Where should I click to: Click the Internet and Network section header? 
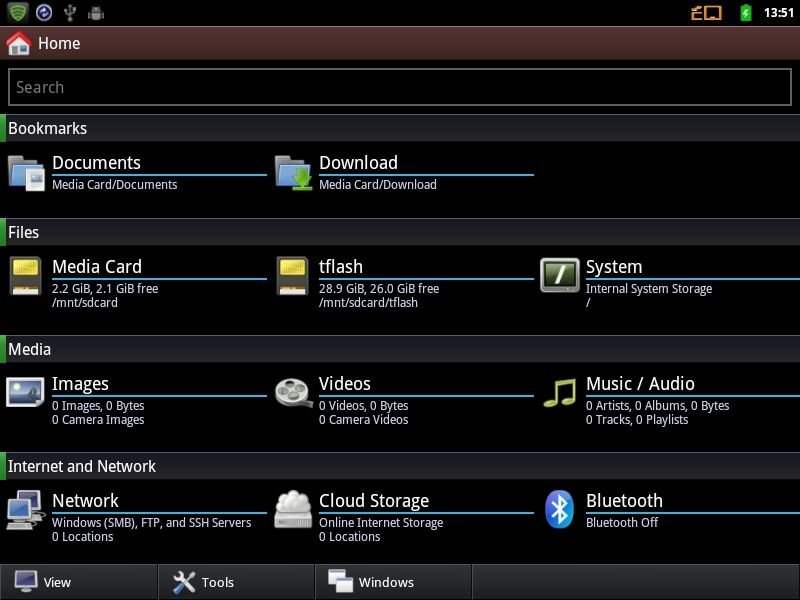click(x=400, y=466)
